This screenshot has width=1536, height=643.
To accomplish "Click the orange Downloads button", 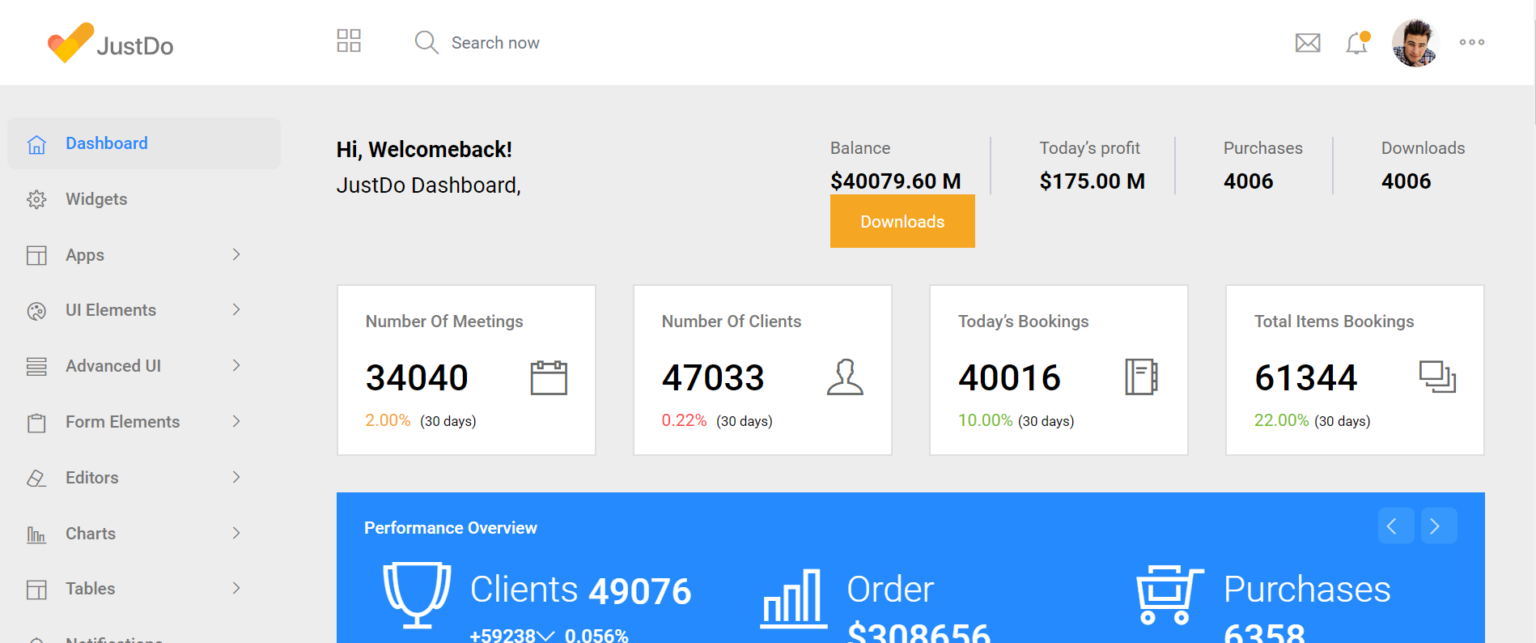I will (902, 221).
